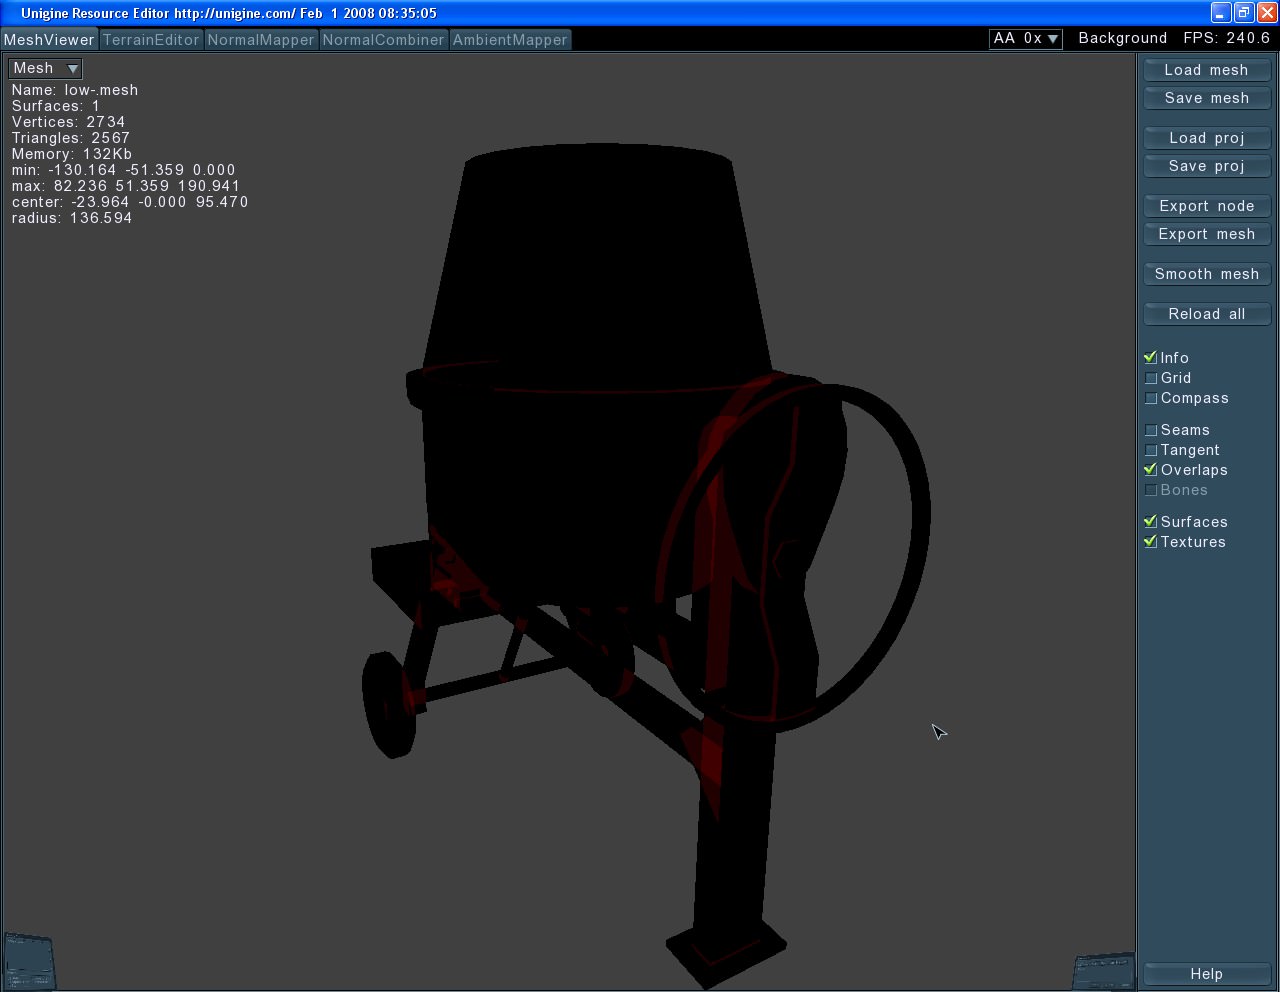Viewport: 1280px width, 992px height.
Task: Go to the AmbientMapper tab
Action: coord(510,40)
